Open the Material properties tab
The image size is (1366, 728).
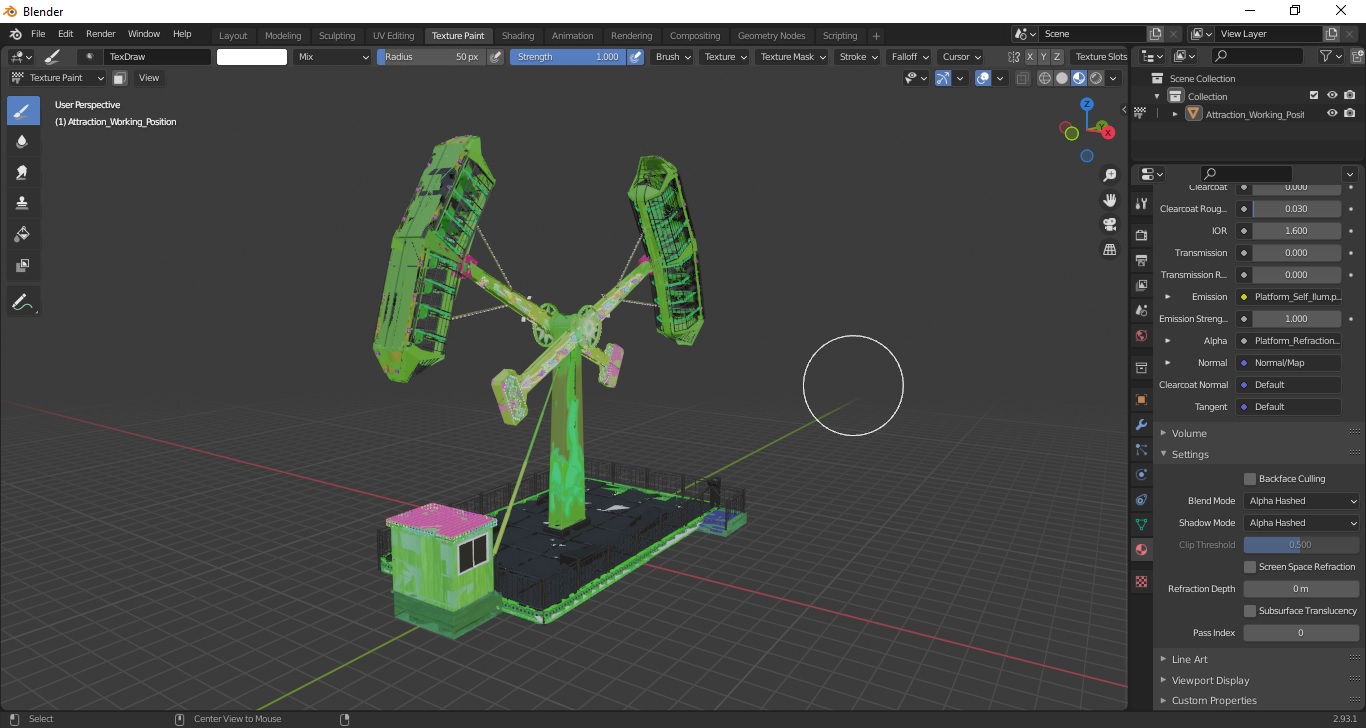click(x=1142, y=549)
